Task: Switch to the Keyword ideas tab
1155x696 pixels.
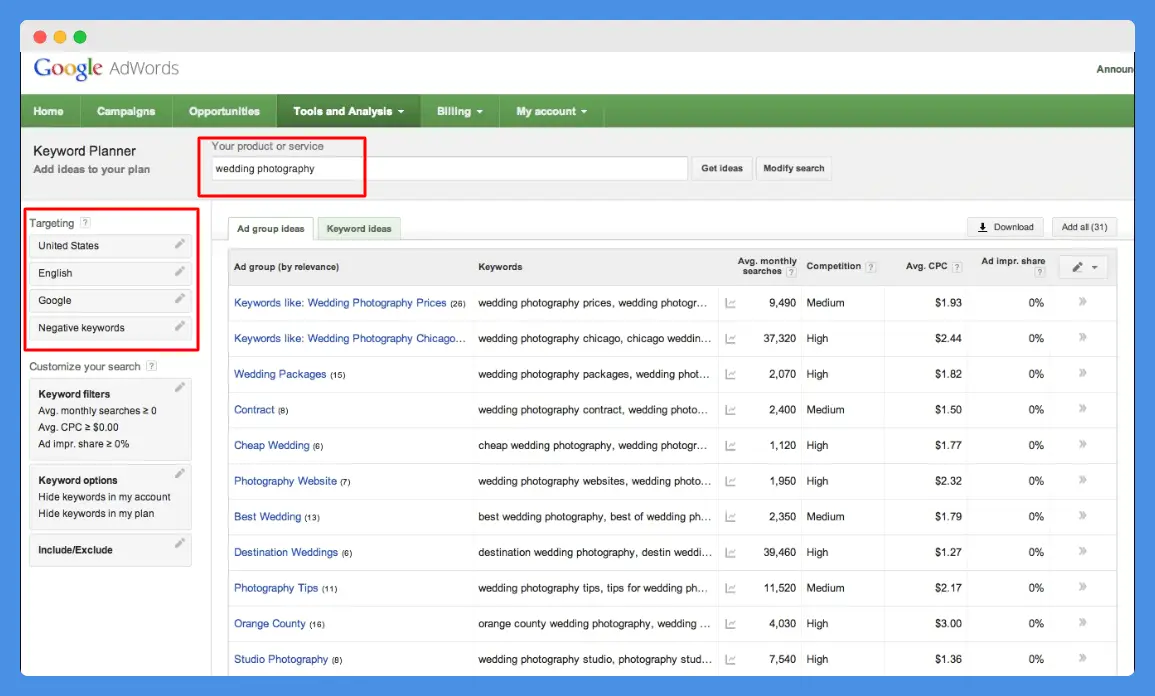Action: coord(359,228)
